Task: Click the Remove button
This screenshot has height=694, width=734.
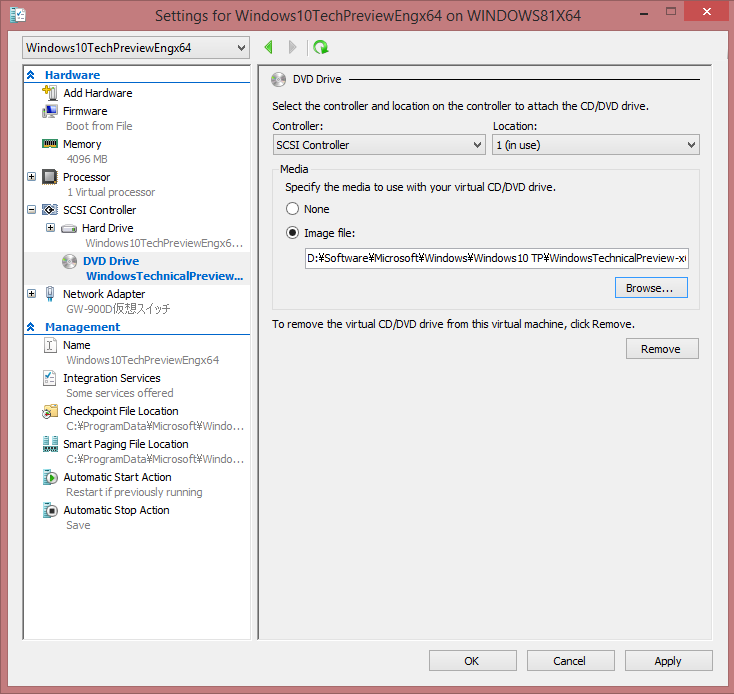Action: (x=662, y=349)
